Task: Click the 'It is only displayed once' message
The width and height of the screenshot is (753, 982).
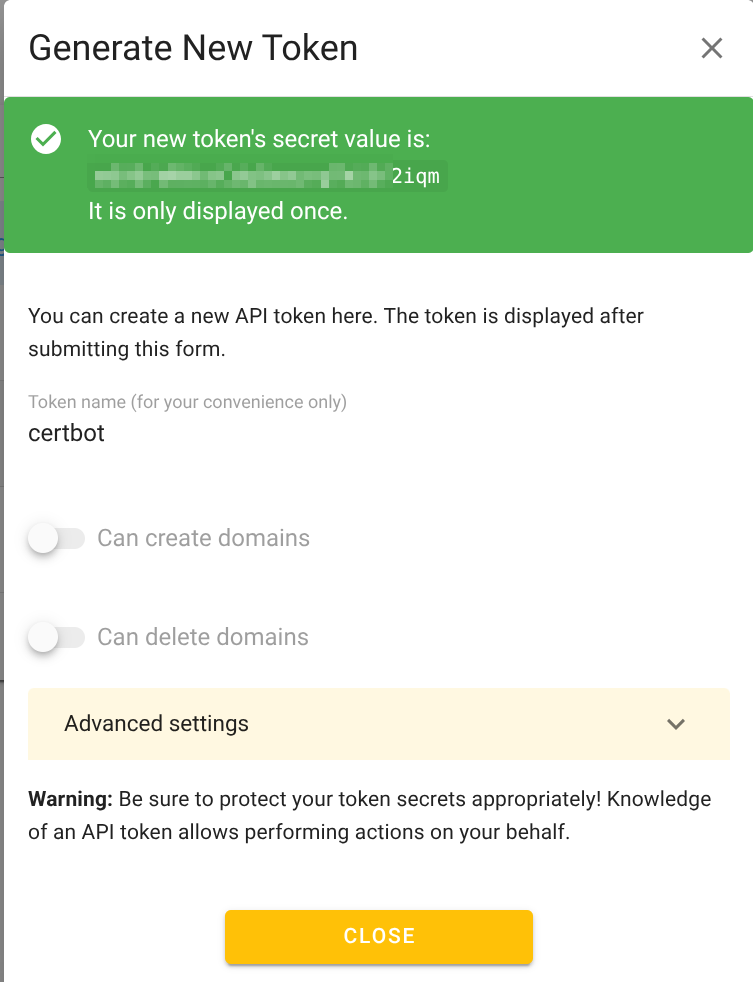Action: 218,212
